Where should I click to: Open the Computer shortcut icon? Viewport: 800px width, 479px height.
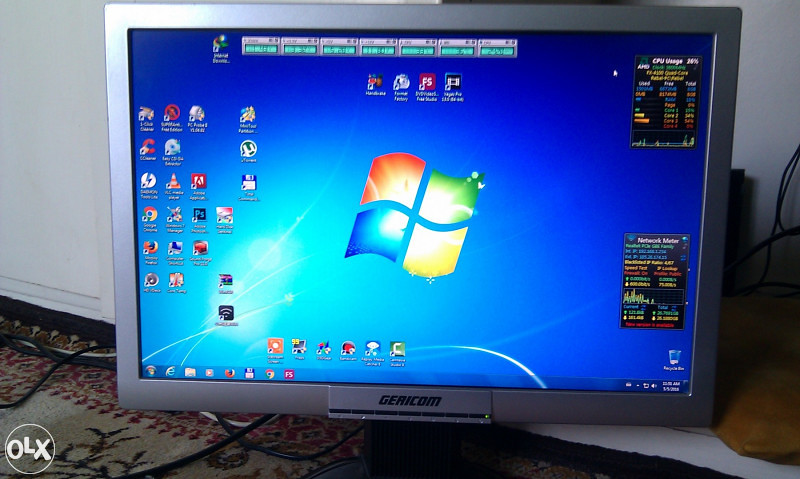coord(175,253)
